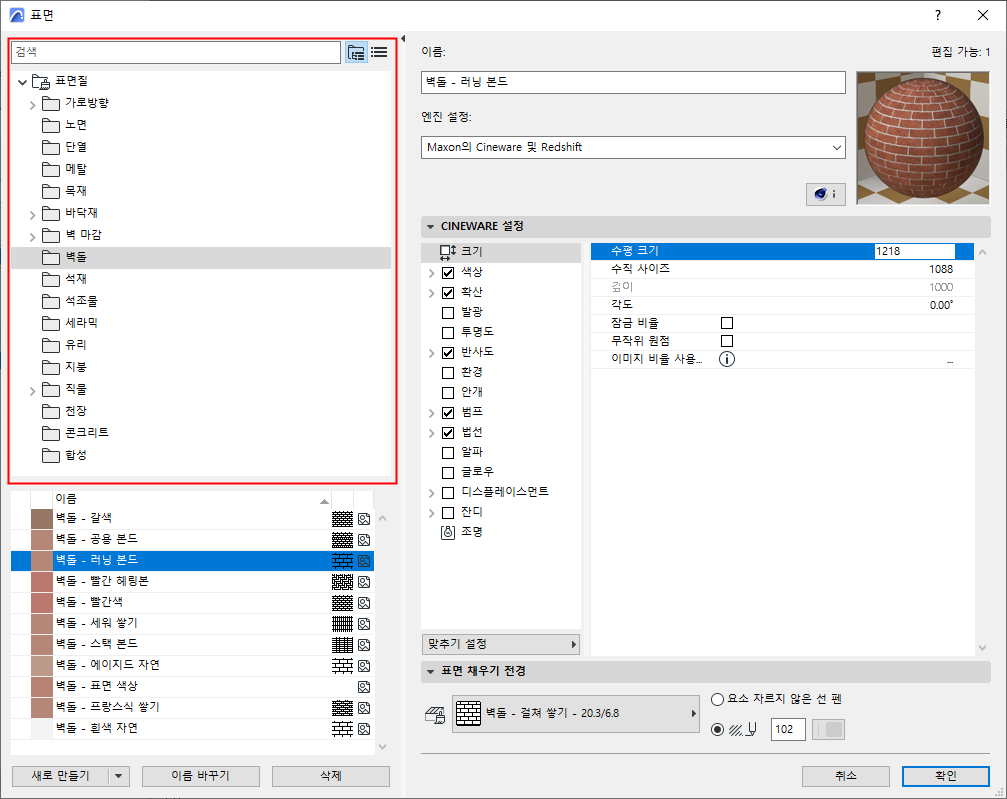Switch to flat list view icon
This screenshot has height=799, width=1007.
(380, 52)
